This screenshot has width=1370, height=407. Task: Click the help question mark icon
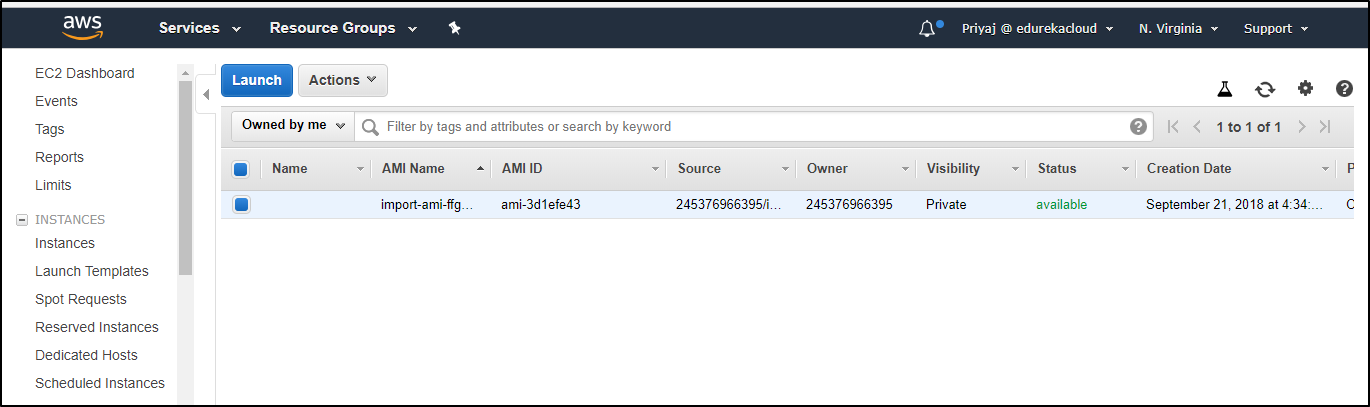click(1344, 89)
